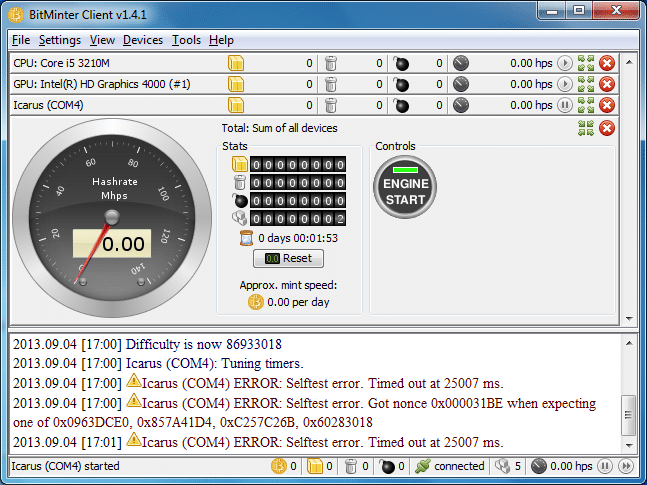Screen dimensions: 647x485
Task: Click rejected trash icon in CPU row
Action: coord(331,63)
